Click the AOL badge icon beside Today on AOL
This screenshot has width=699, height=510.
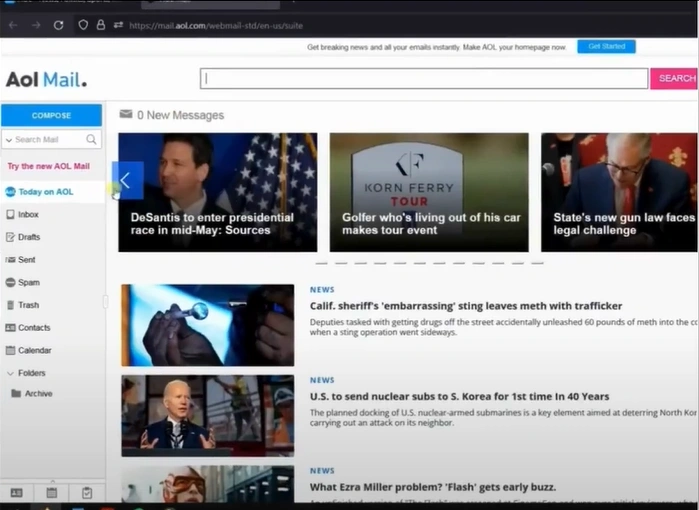(10, 192)
